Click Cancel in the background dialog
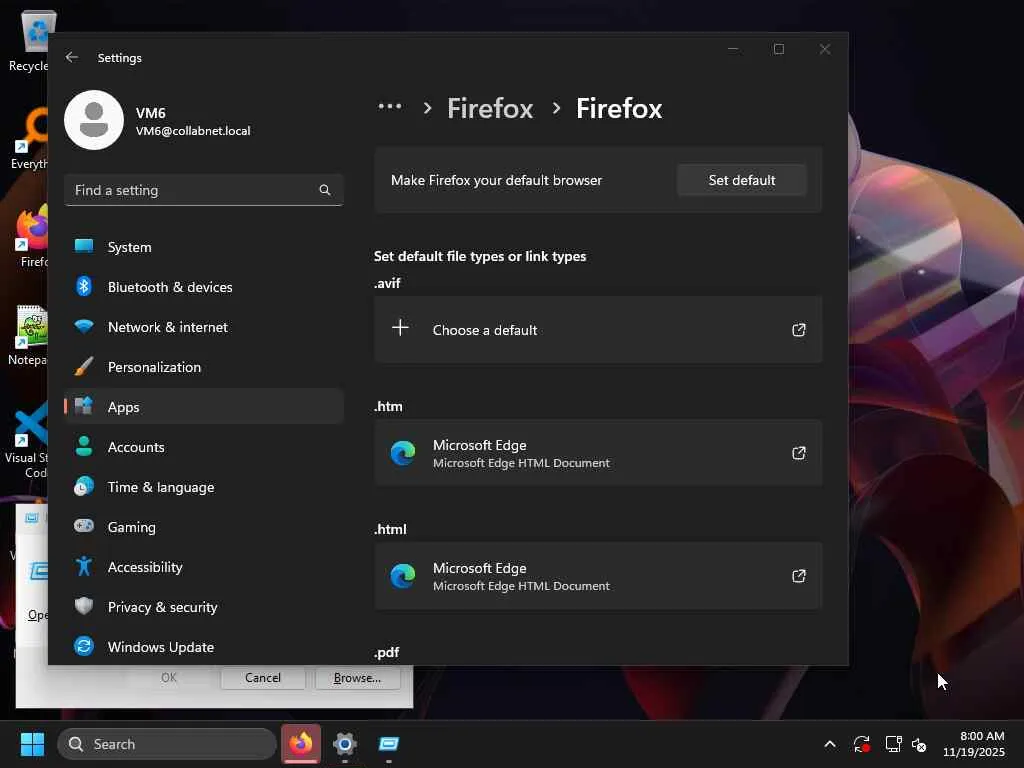The image size is (1024, 768). pos(263,678)
